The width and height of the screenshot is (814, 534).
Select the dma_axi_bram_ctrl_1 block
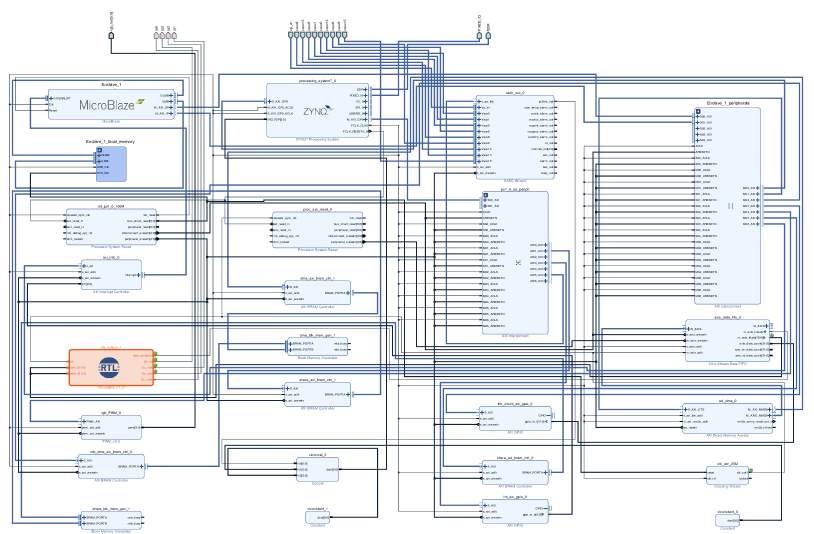[x=318, y=293]
